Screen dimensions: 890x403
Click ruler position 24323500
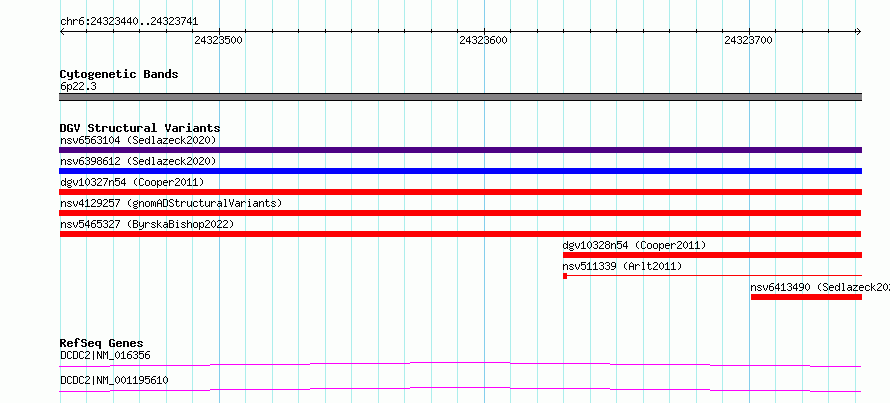point(219,40)
